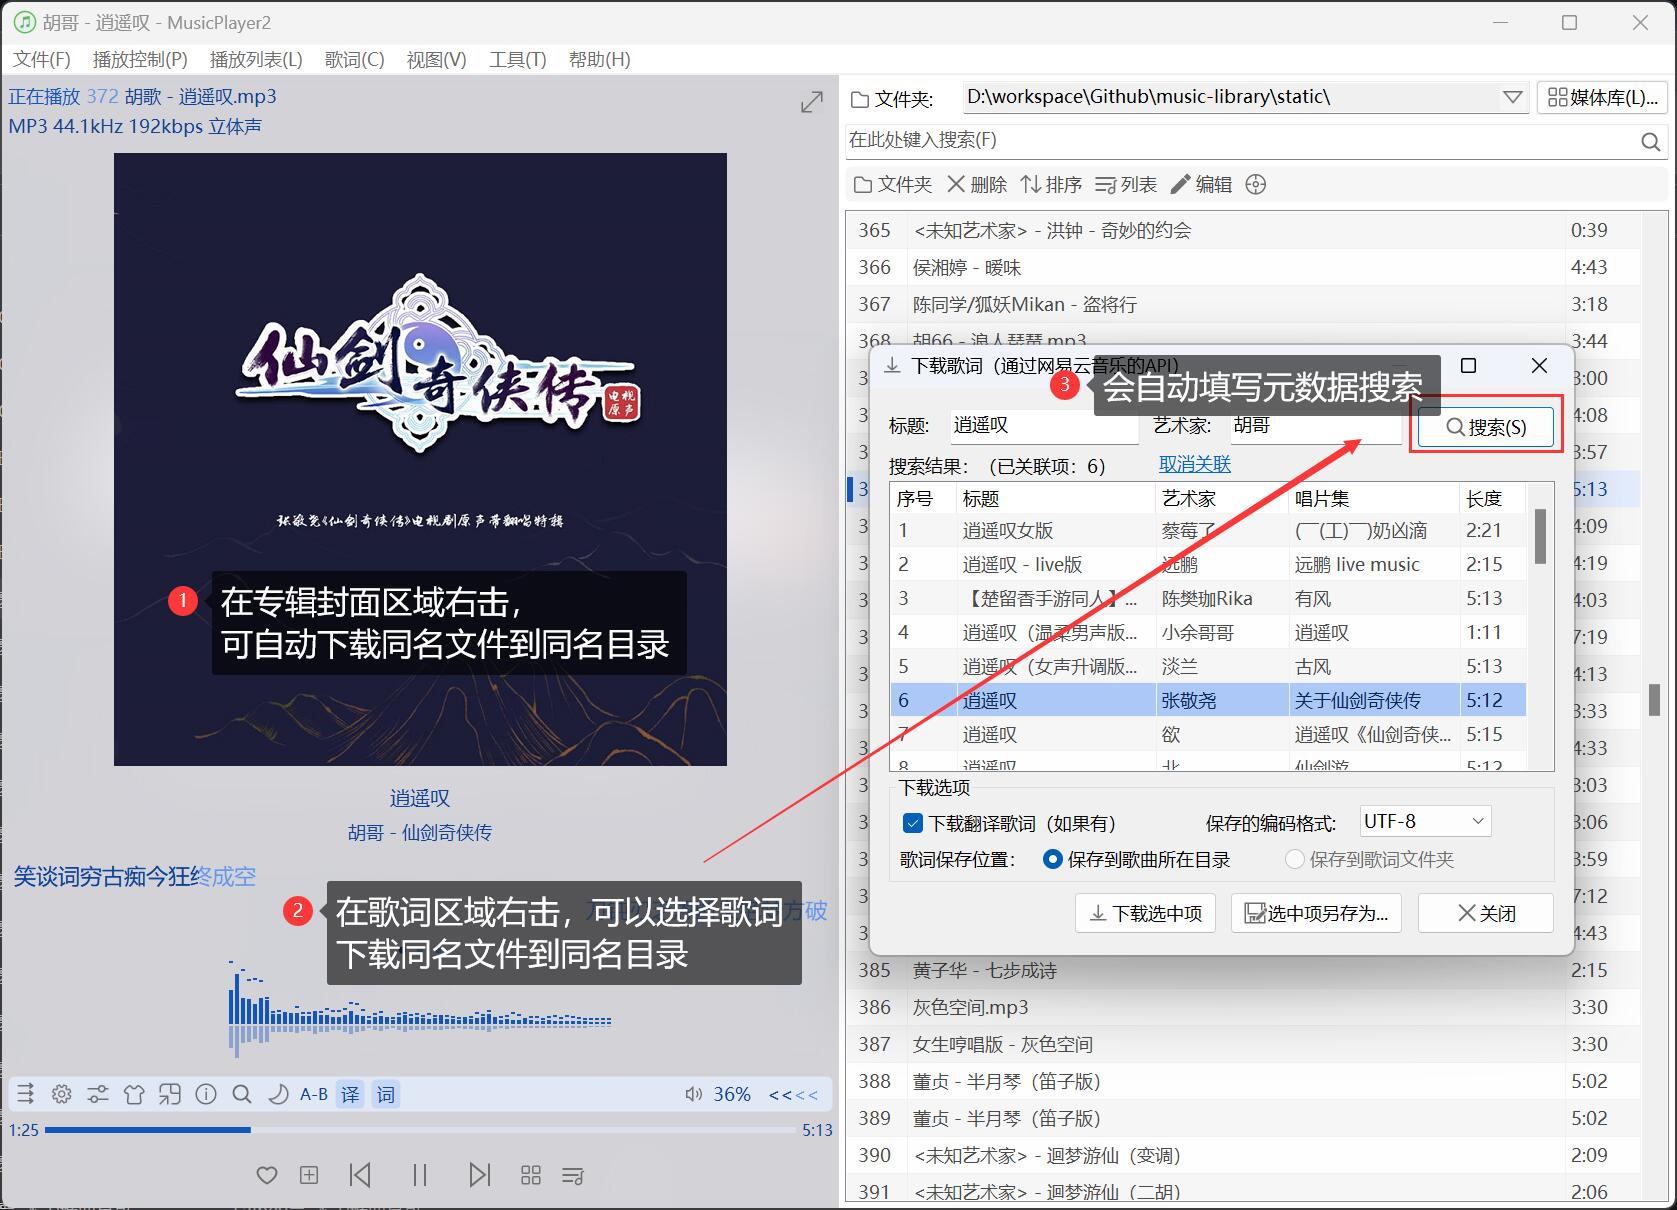Image resolution: width=1677 pixels, height=1210 pixels.
Task: Open the skin shirt icon
Action: [x=134, y=1094]
